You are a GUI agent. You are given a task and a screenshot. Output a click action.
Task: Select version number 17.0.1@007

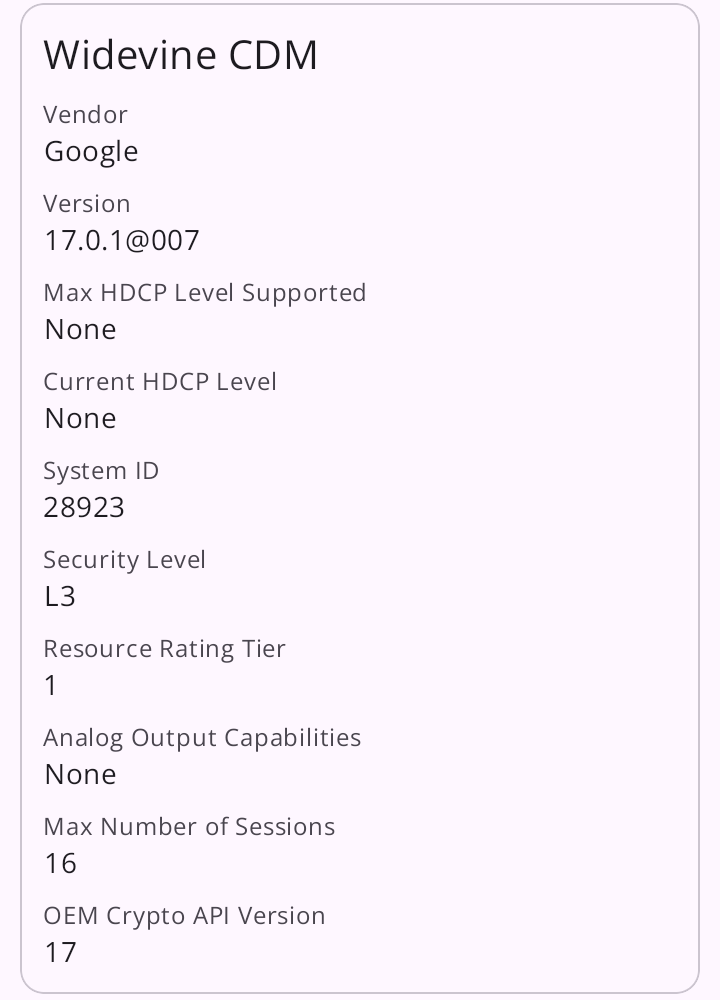click(x=122, y=240)
